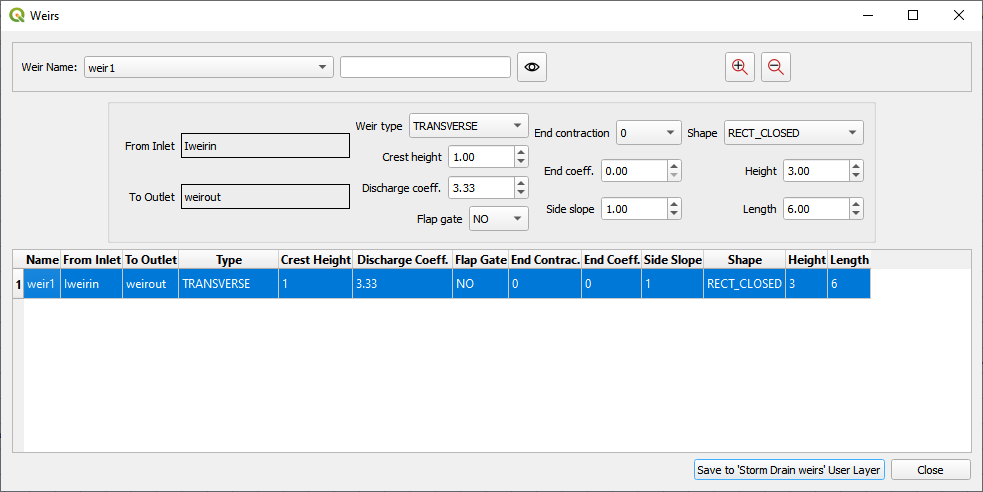Click the Discharge Coeff. column header
Viewport: 983px width, 492px height.
click(402, 260)
